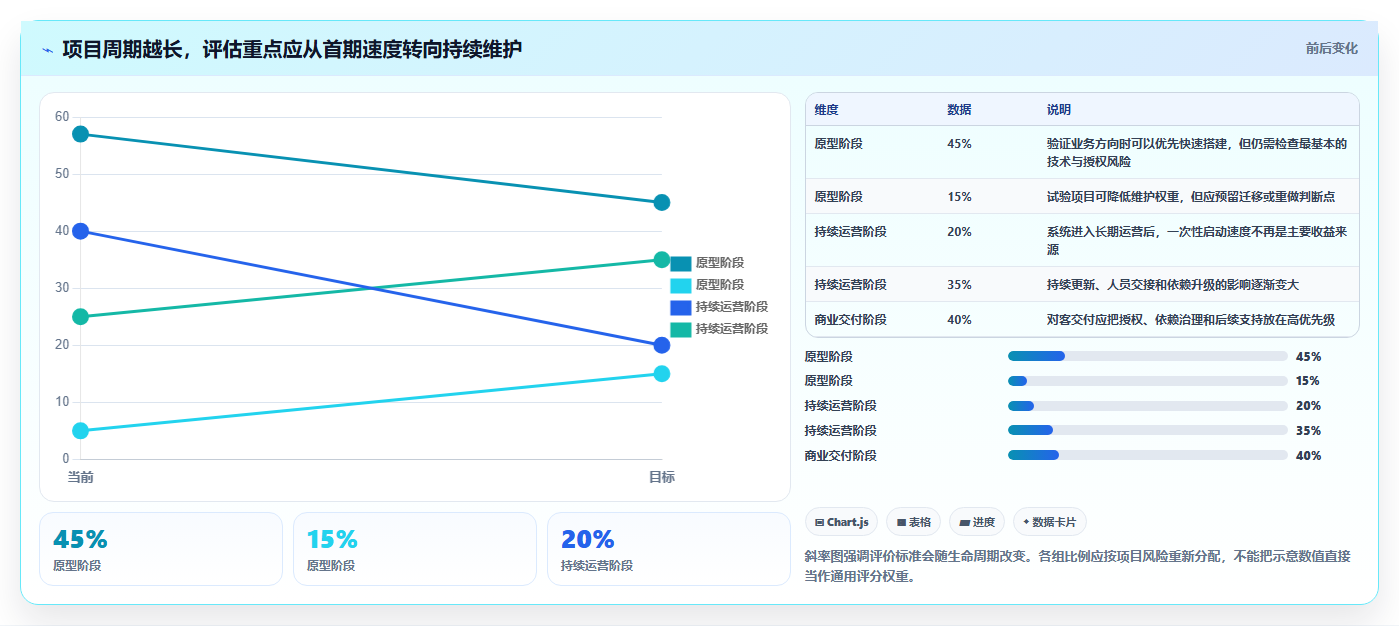The height and width of the screenshot is (626, 1399).
Task: Click the 30 y-axis tick label
Action: point(62,288)
